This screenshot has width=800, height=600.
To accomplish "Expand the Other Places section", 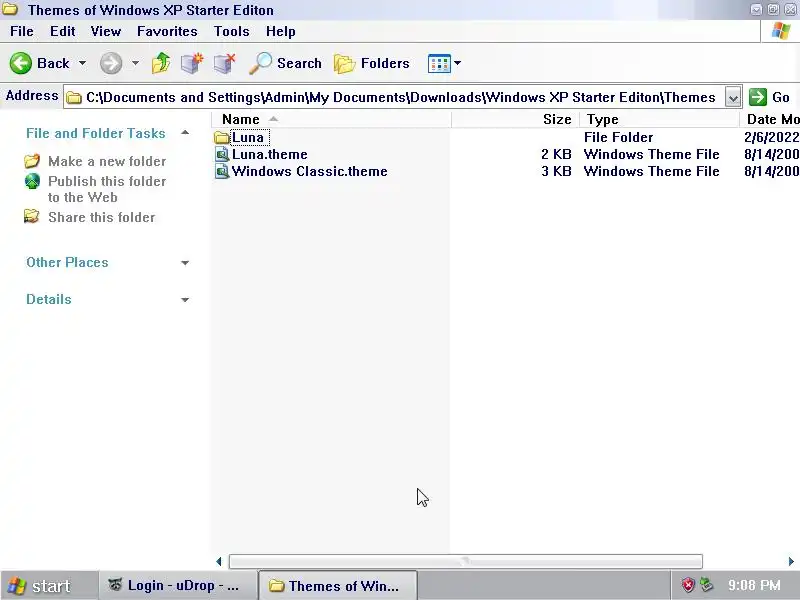I will [x=185, y=263].
